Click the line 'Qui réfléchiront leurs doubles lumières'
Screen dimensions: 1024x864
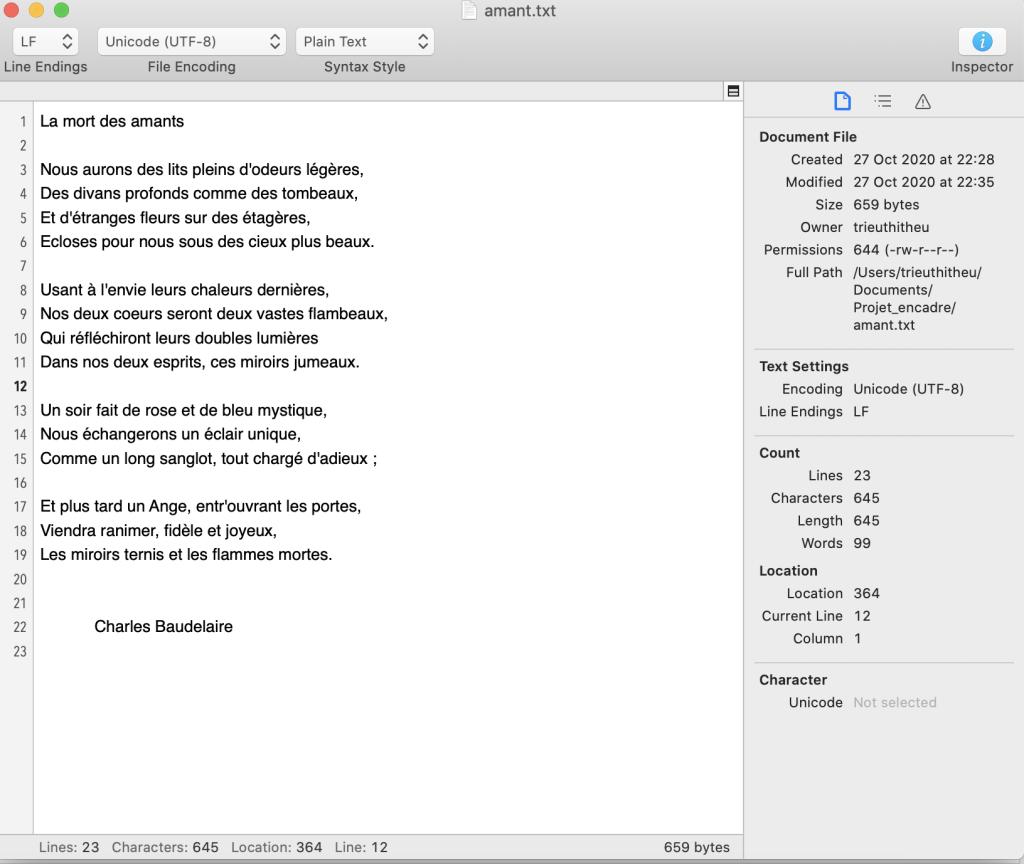pos(180,338)
